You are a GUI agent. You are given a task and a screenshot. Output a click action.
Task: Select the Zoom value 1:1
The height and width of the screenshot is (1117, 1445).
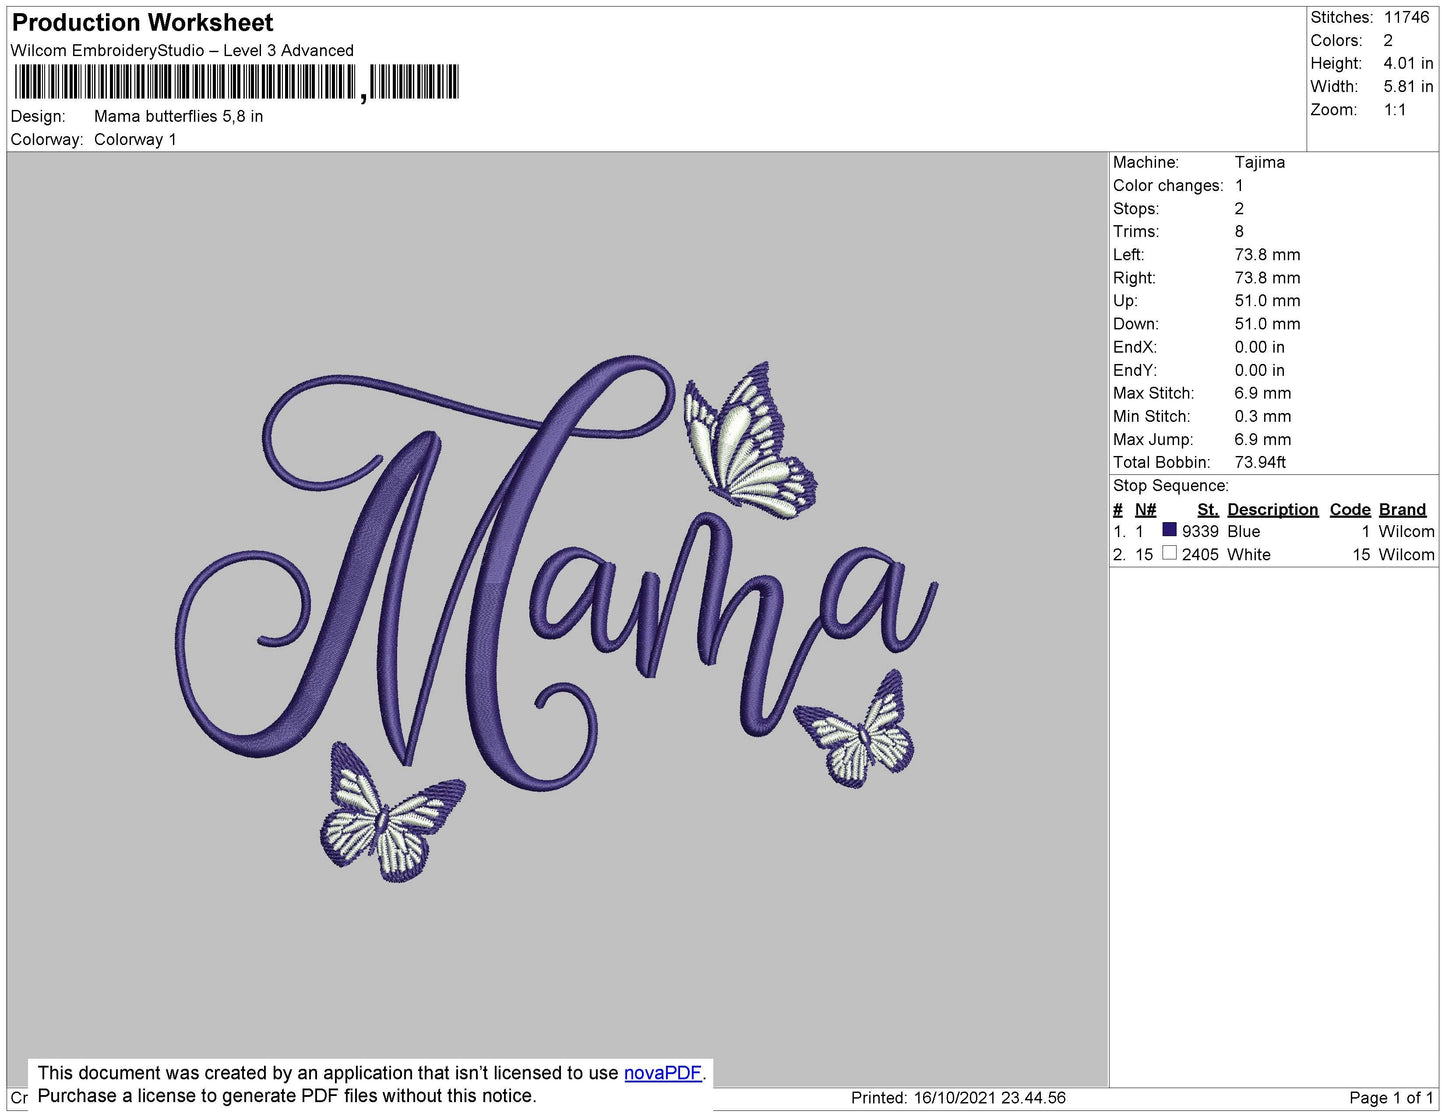pyautogui.click(x=1395, y=109)
